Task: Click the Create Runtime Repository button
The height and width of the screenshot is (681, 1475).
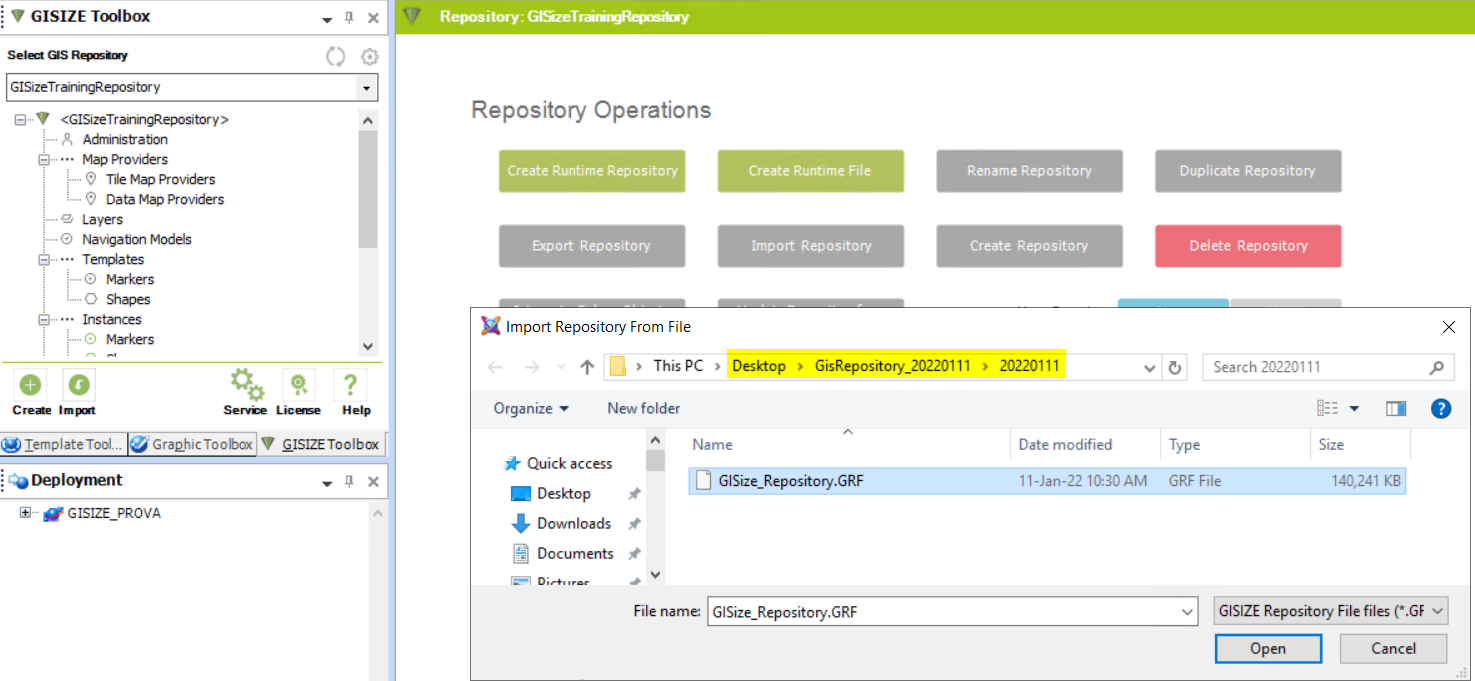Action: (592, 171)
